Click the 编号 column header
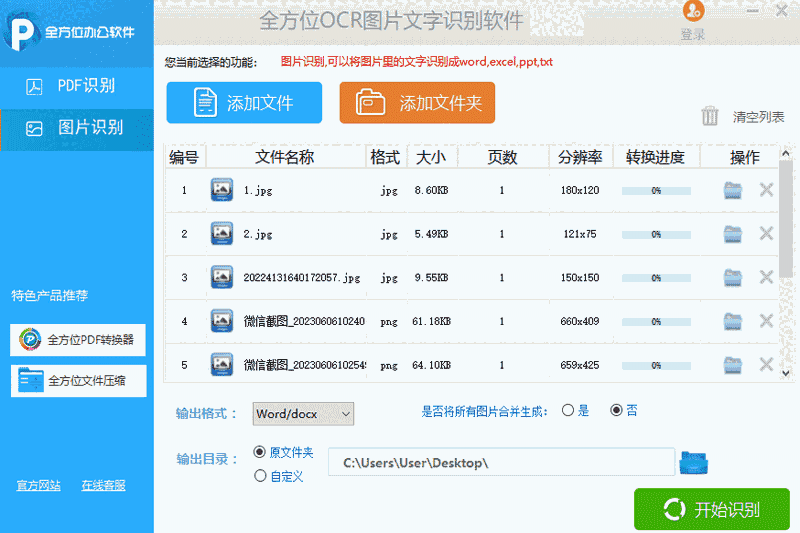 pos(185,157)
